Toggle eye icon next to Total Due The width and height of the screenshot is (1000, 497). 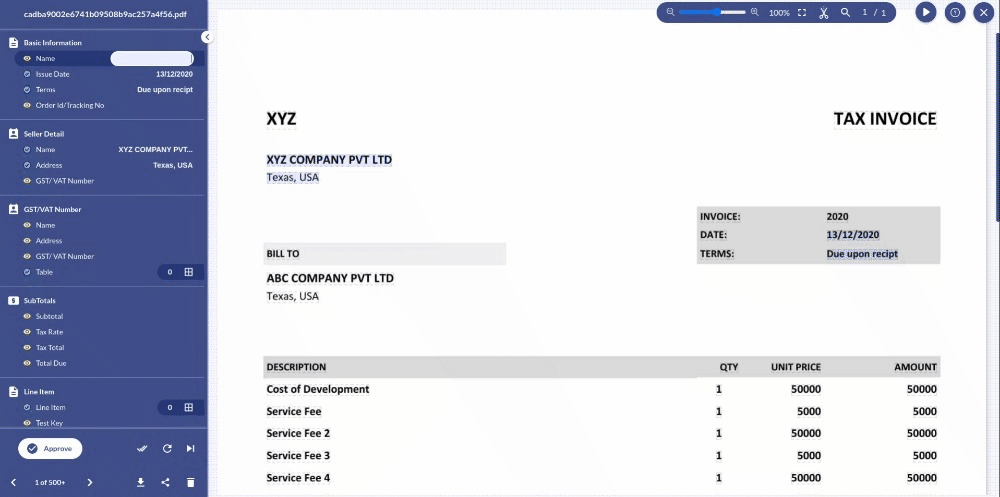pos(27,363)
